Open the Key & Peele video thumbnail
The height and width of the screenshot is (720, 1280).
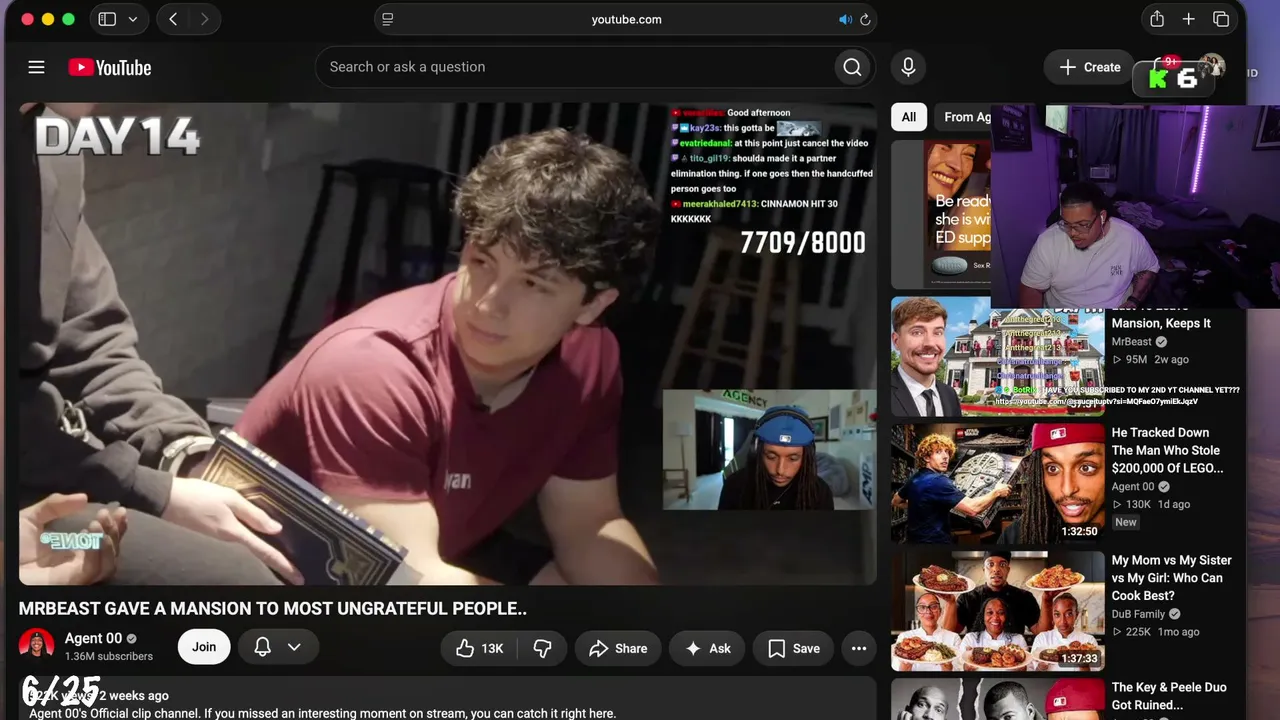(998, 699)
